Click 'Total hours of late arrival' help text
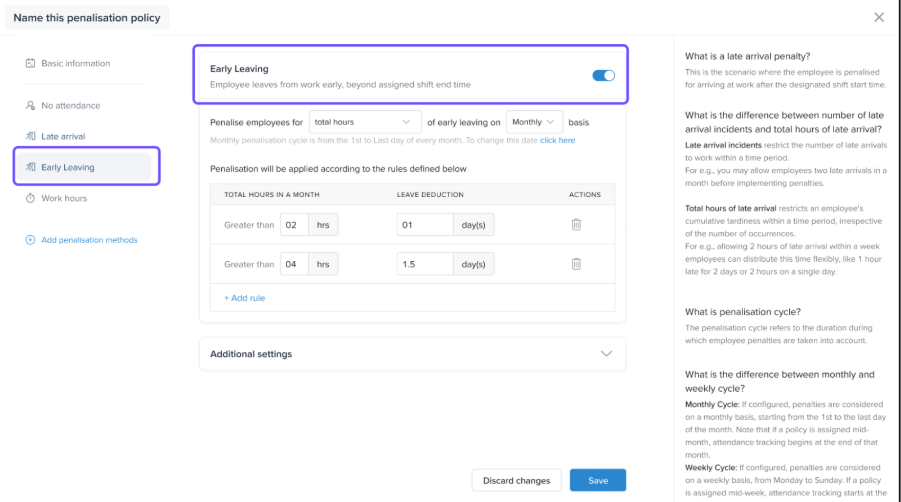901x502 pixels. (730, 208)
